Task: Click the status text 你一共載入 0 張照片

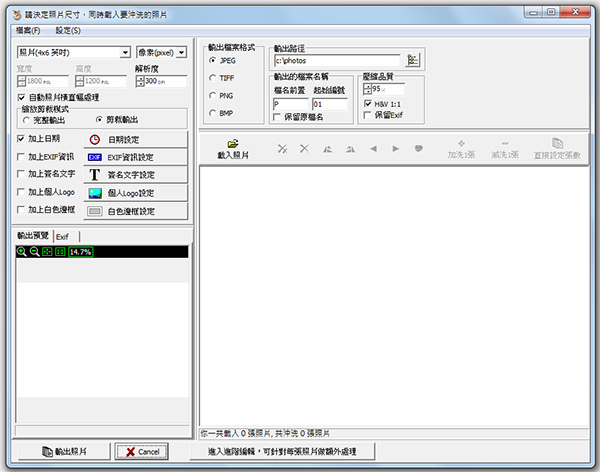Action: coord(265,433)
